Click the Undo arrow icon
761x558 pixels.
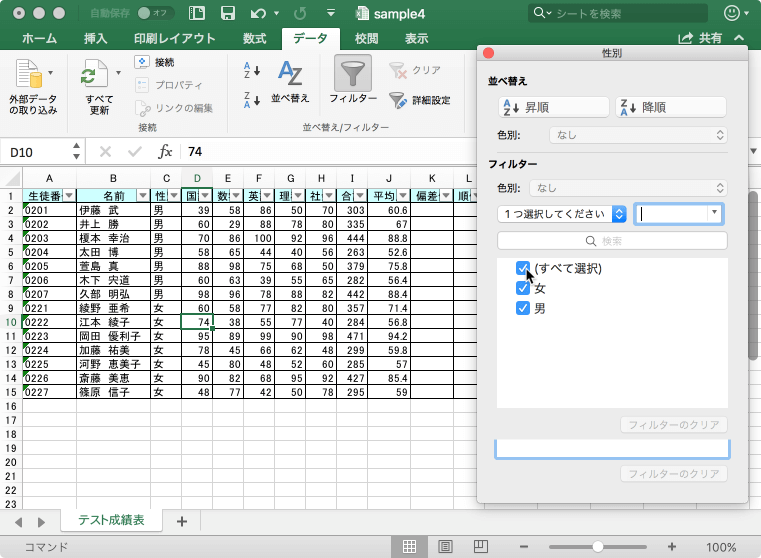click(258, 13)
